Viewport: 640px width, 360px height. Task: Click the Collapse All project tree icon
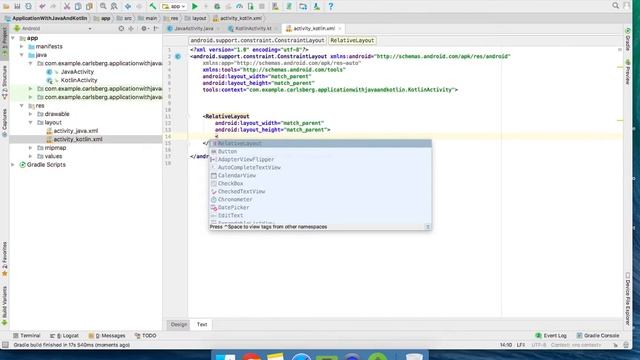click(131, 29)
